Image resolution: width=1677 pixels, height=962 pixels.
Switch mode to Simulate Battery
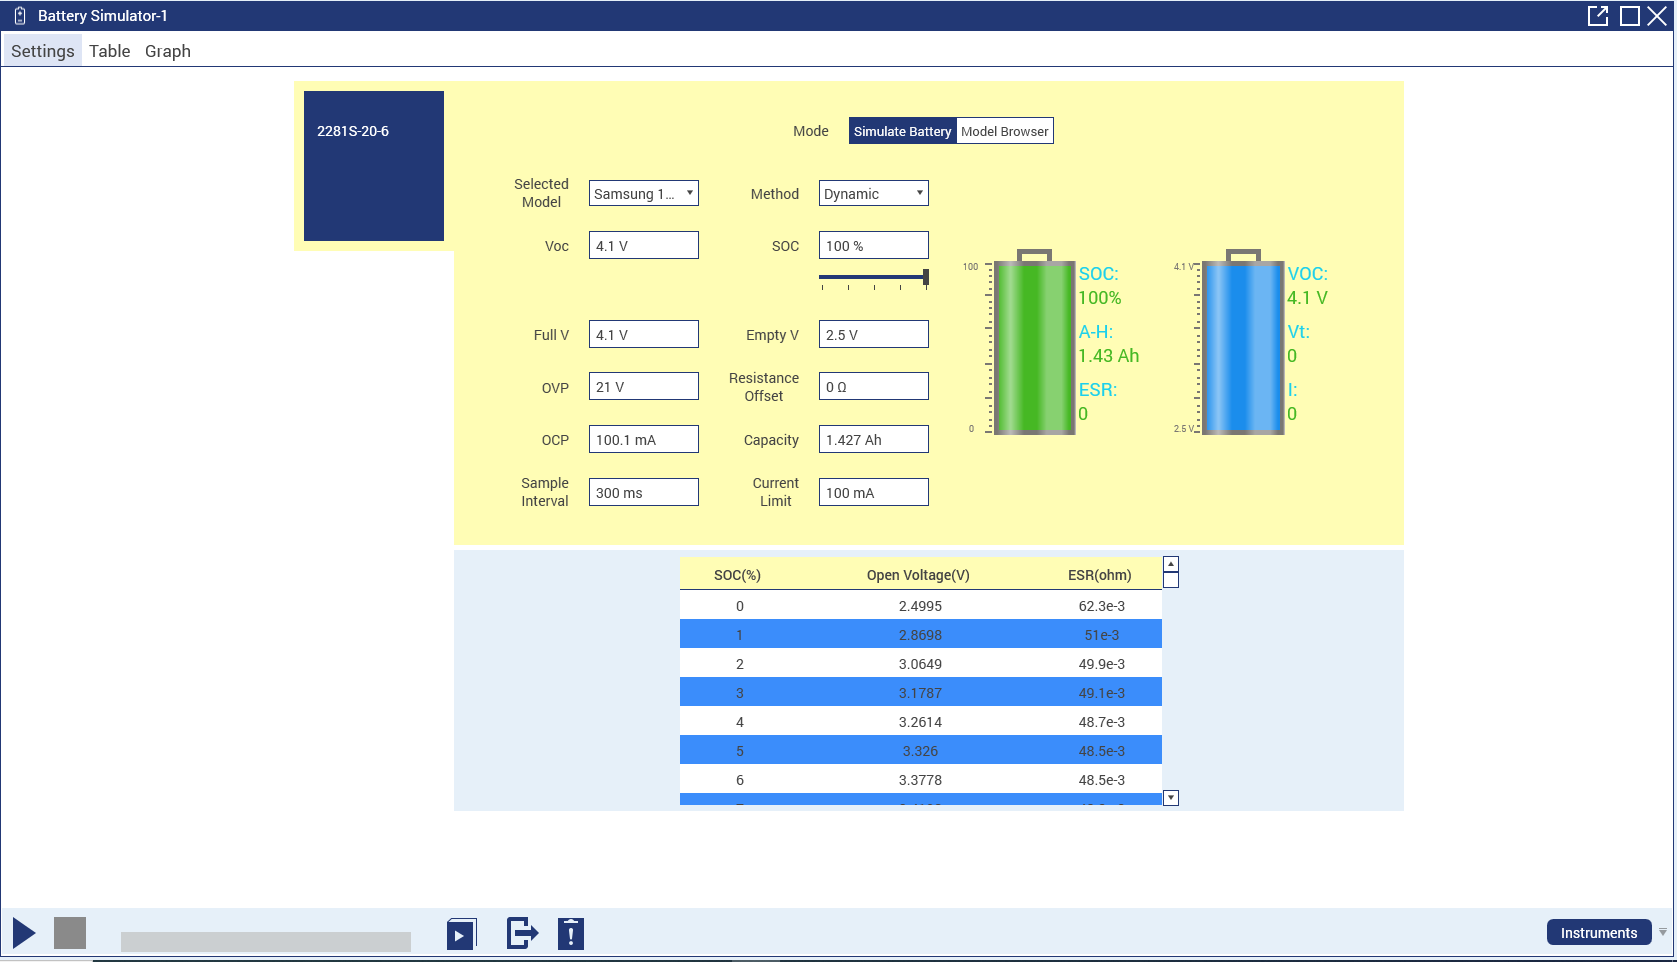pyautogui.click(x=902, y=131)
